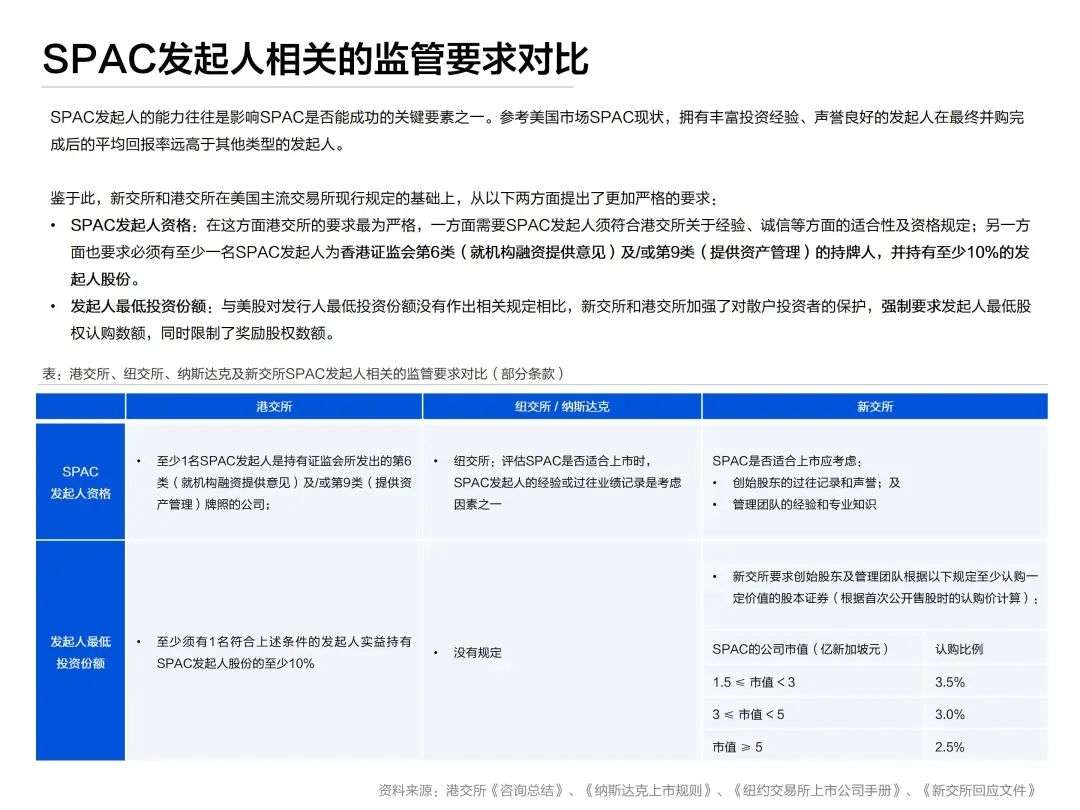
Task: Click the bold SPAC发起人资格 bullet heading
Action: (131, 225)
